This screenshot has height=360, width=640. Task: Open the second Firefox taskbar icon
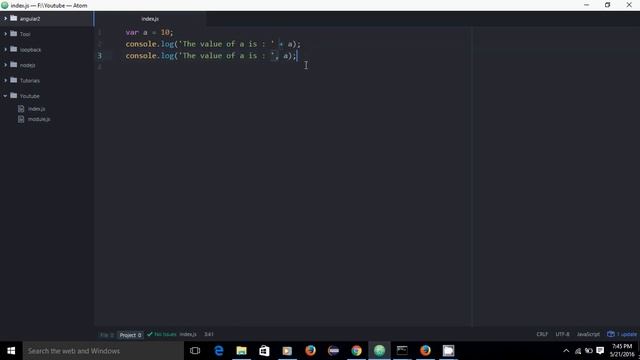point(425,351)
